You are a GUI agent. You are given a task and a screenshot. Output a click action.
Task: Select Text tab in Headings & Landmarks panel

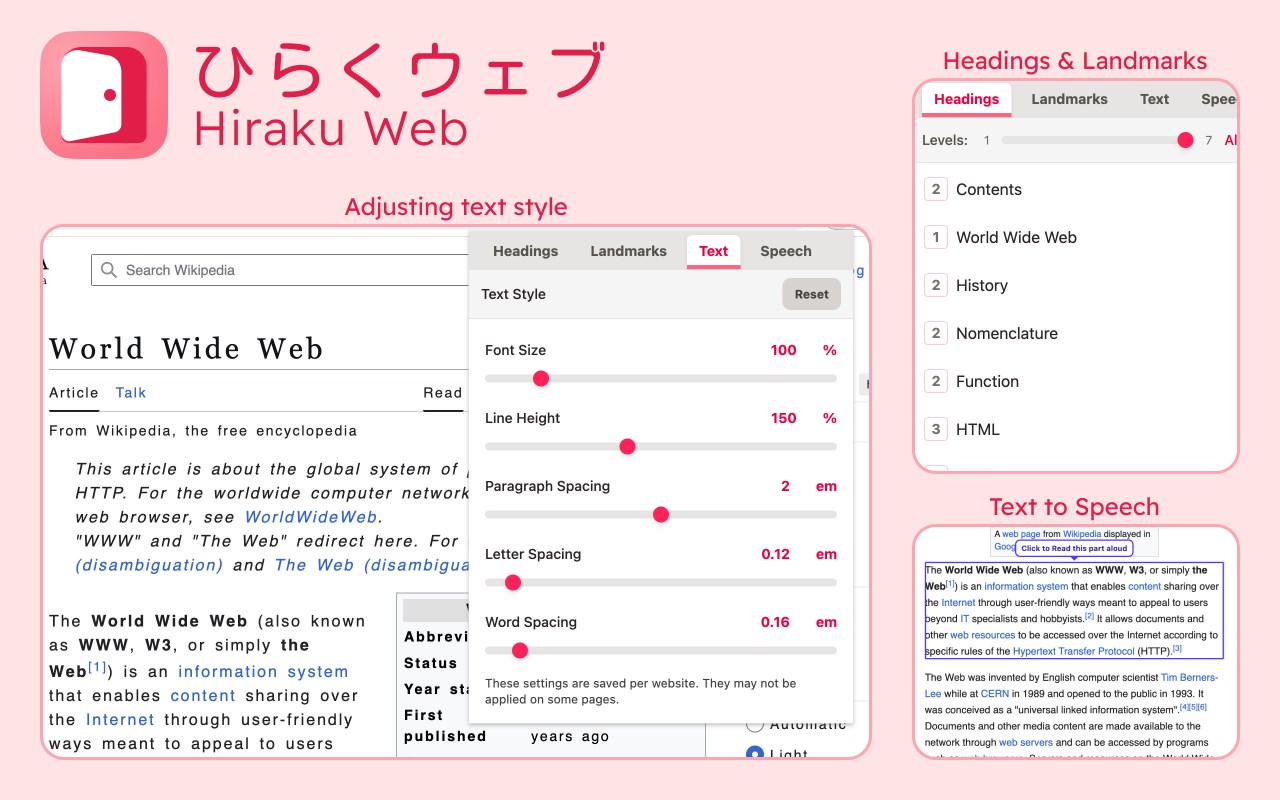[1154, 99]
